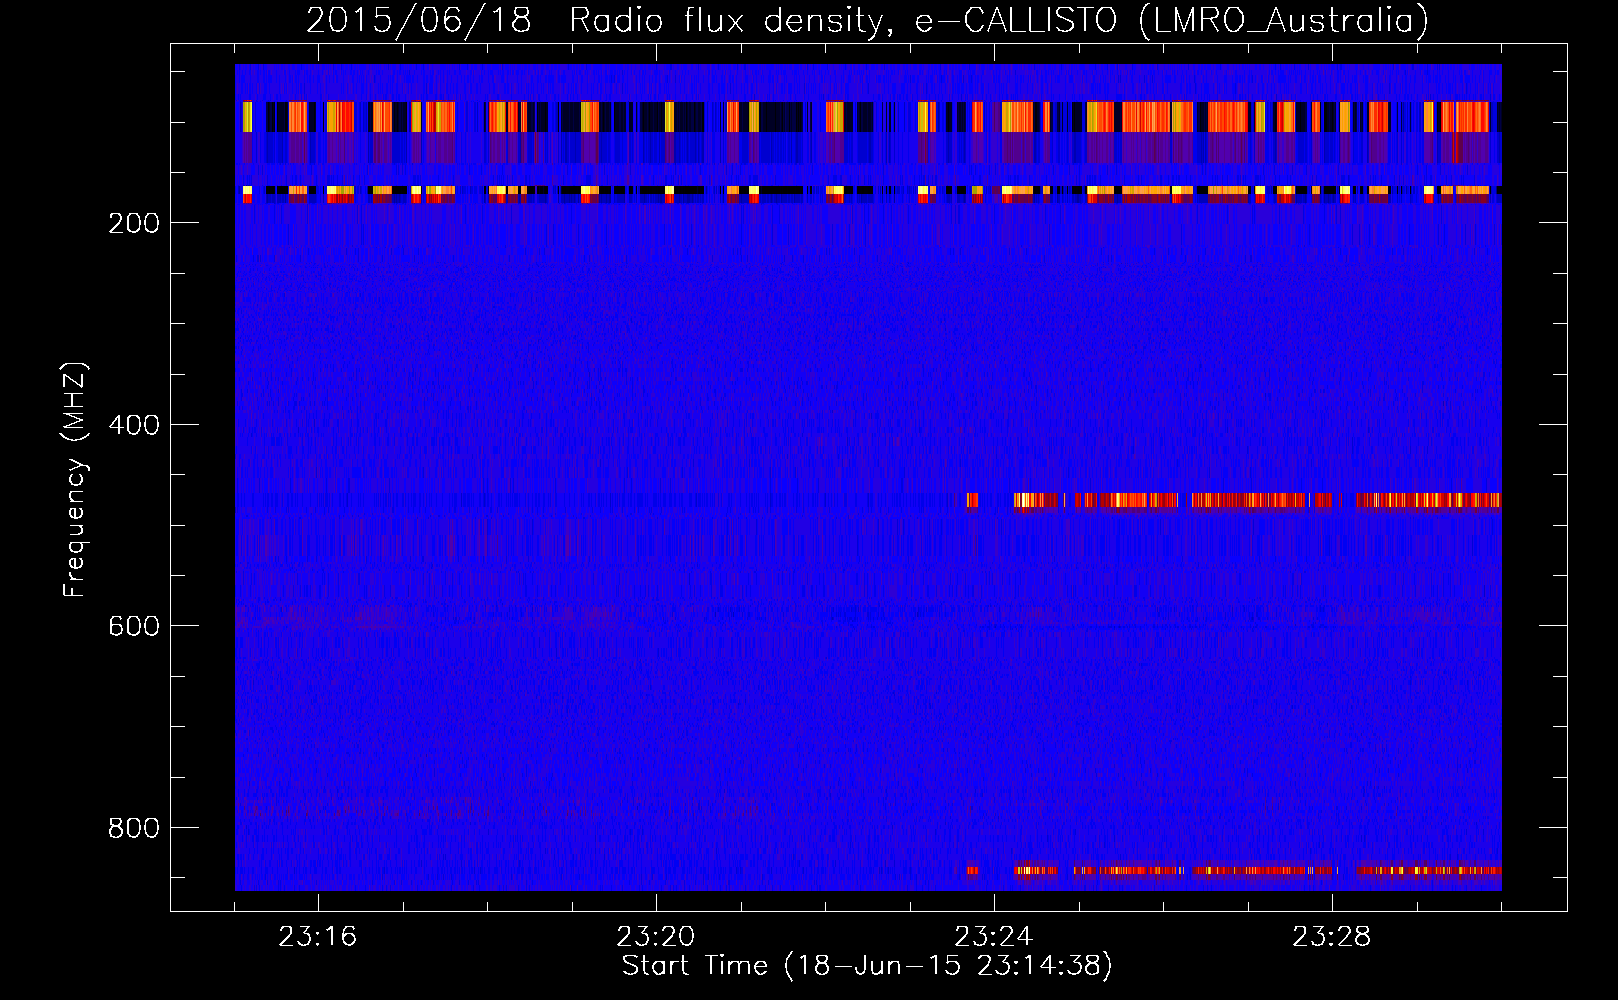Click the 600 frequency tick label
Viewport: 1618px width, 1000px height.
[134, 626]
